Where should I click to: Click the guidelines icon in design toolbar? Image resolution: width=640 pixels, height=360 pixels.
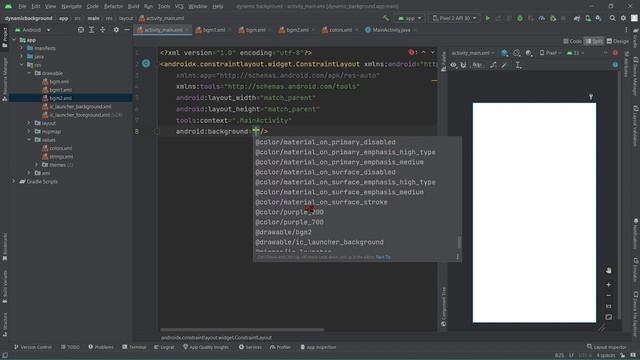click(518, 65)
